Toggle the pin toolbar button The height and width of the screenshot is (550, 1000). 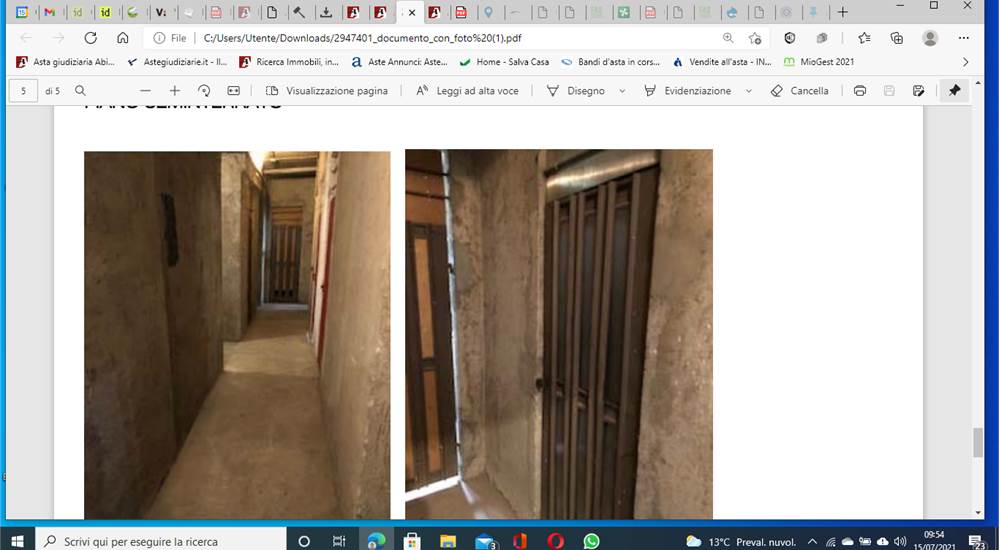point(954,91)
